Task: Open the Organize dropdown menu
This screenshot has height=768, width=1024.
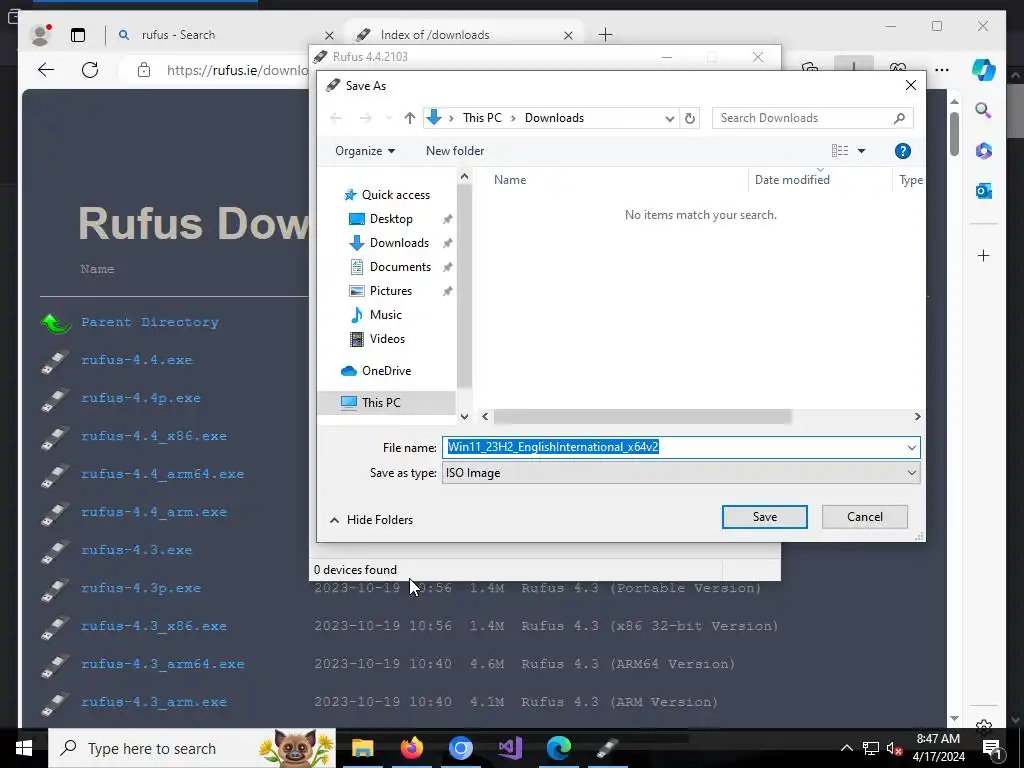Action: click(364, 151)
